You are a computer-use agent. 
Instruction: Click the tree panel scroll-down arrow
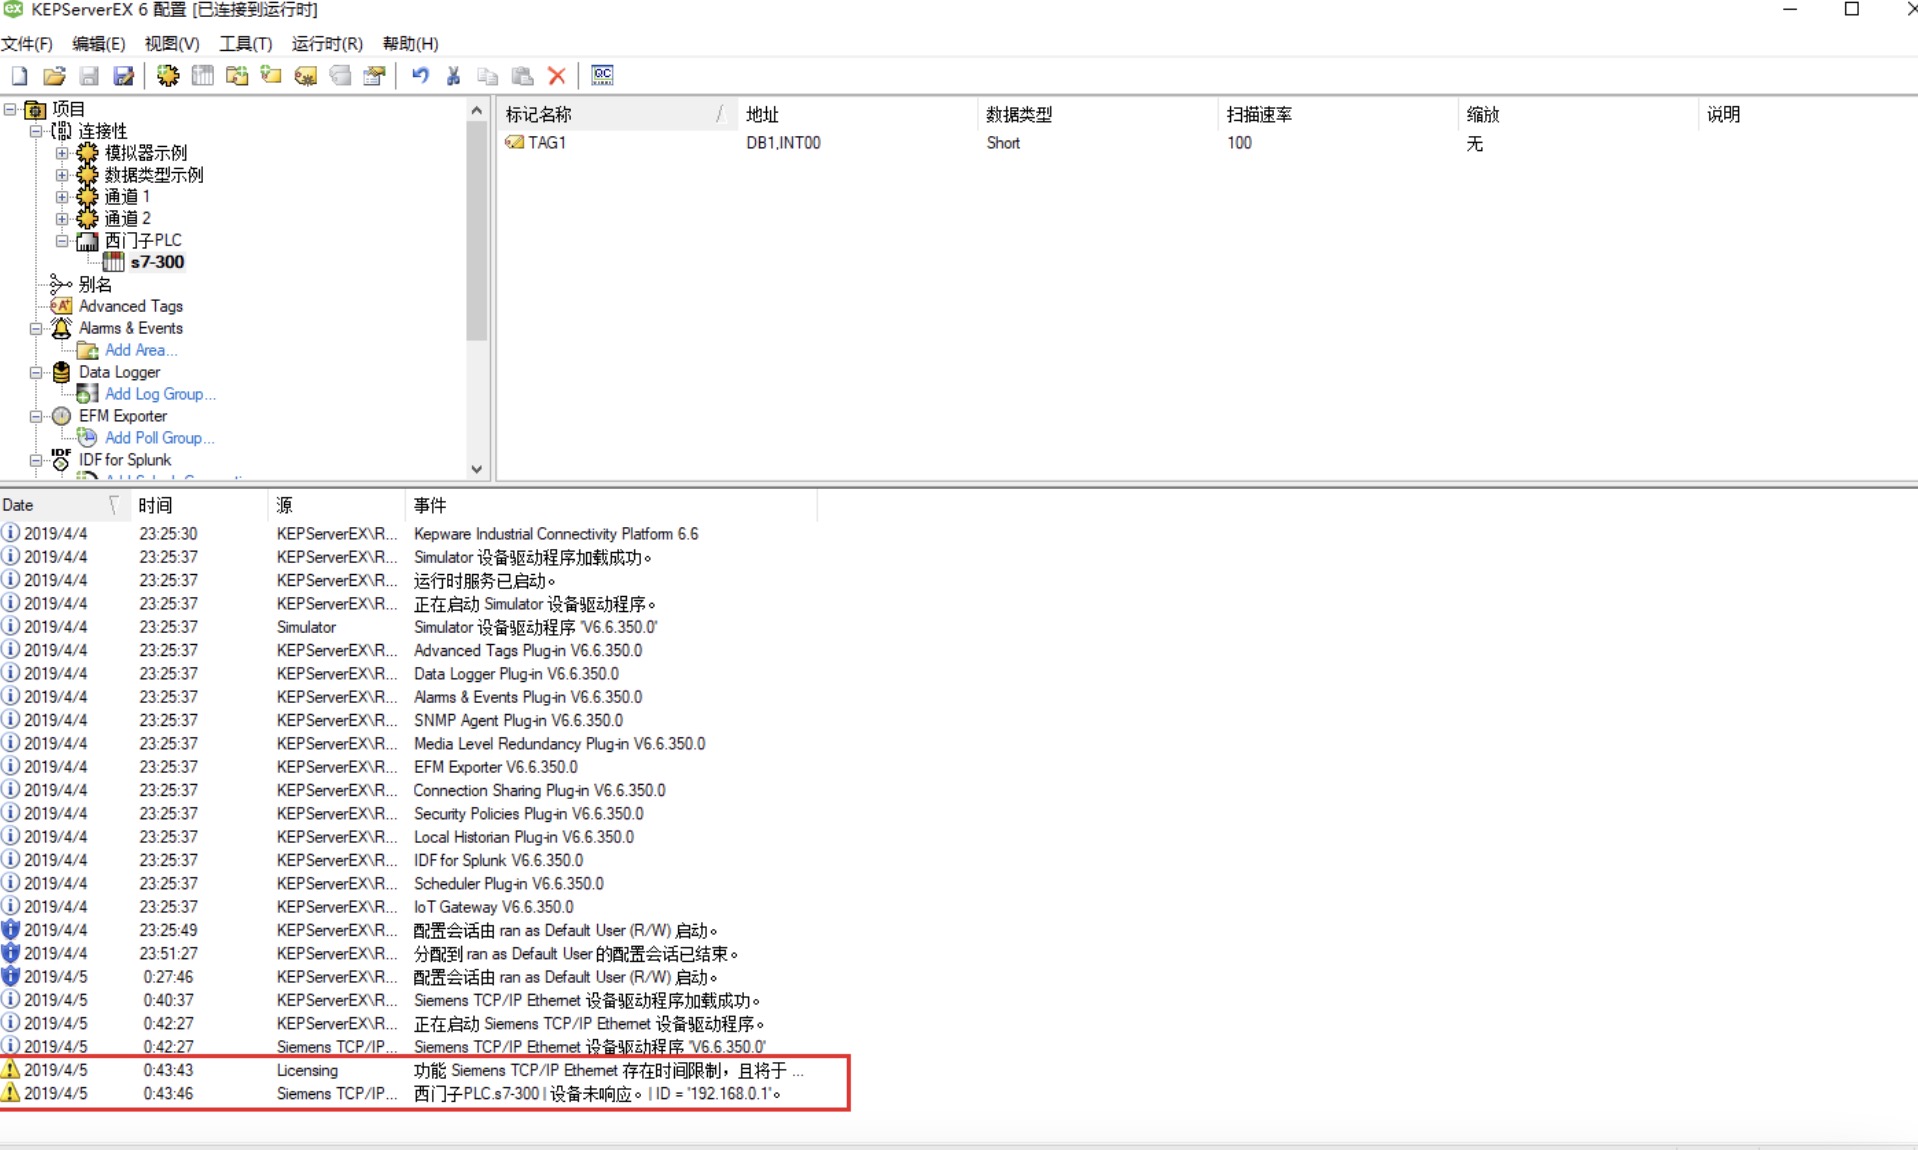[477, 469]
